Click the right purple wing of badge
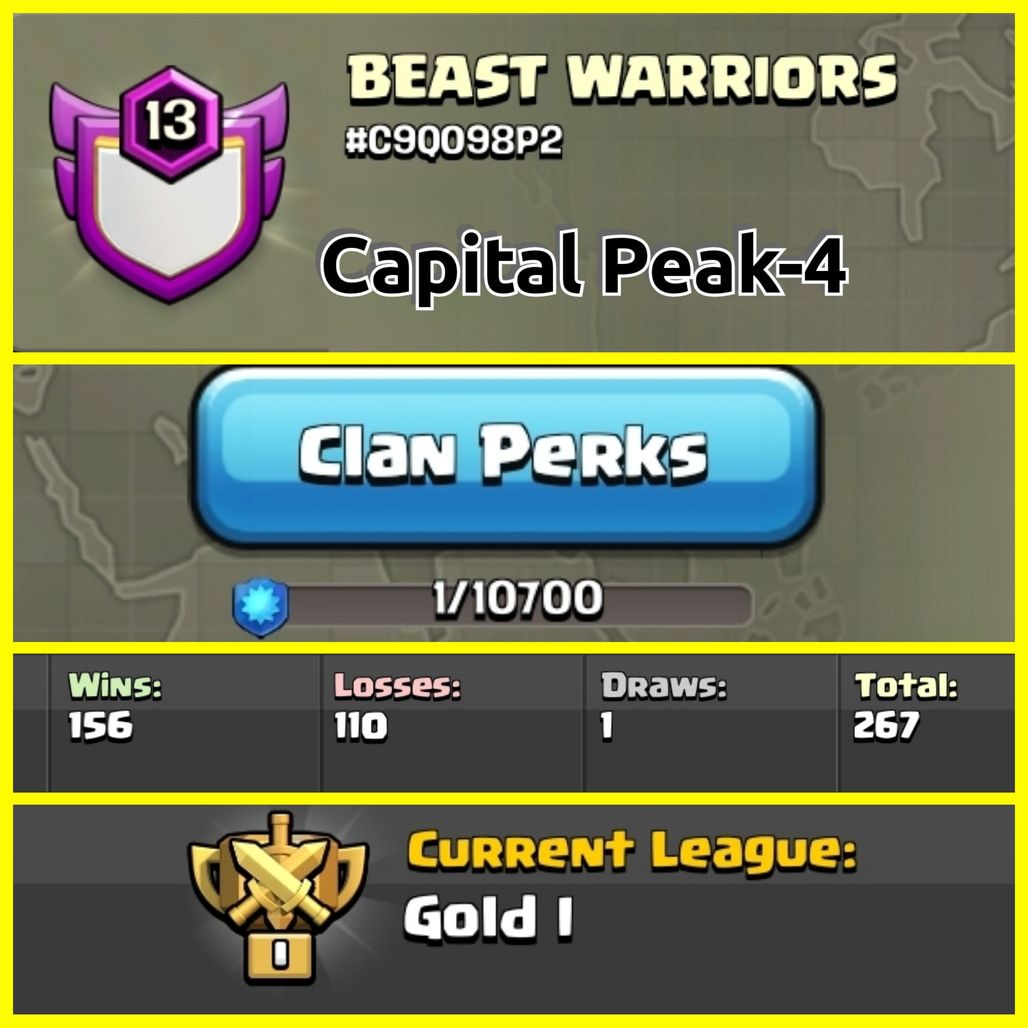This screenshot has height=1028, width=1028. (269, 151)
